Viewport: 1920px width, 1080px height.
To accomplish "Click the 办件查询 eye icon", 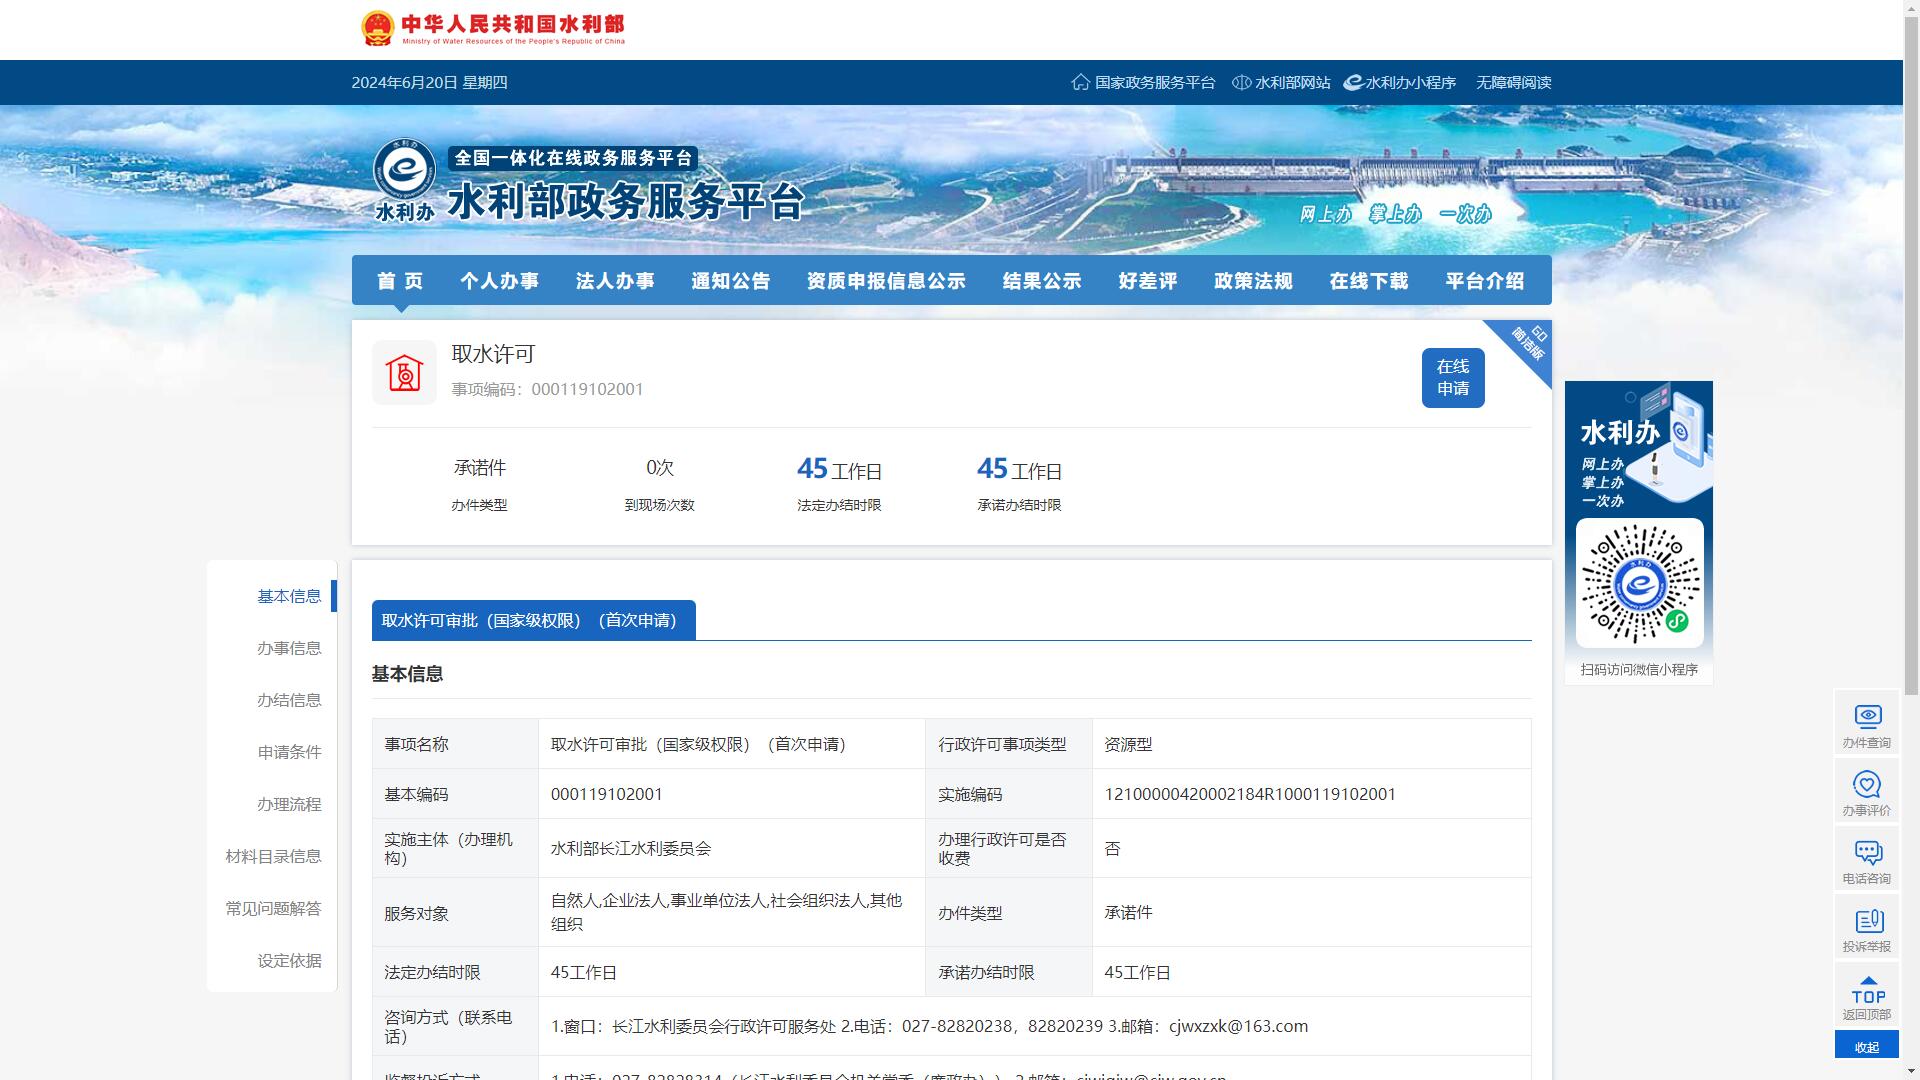I will tap(1867, 716).
